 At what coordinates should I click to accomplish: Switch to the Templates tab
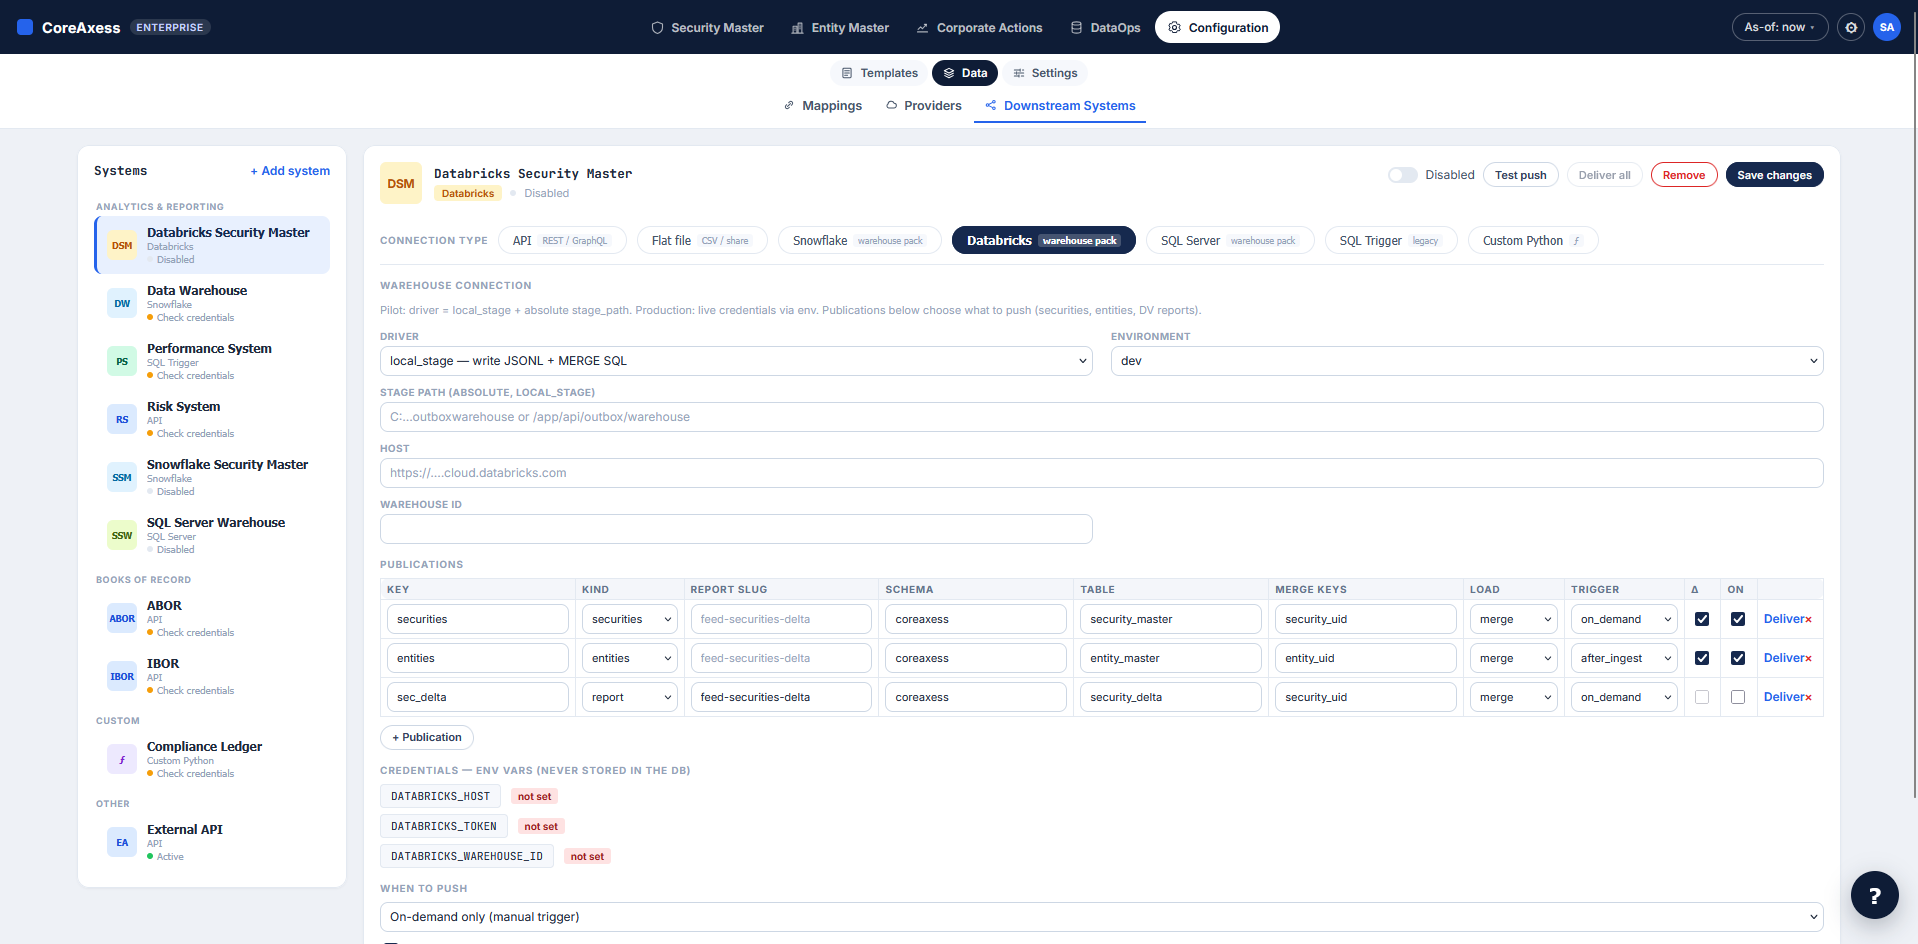tap(879, 73)
